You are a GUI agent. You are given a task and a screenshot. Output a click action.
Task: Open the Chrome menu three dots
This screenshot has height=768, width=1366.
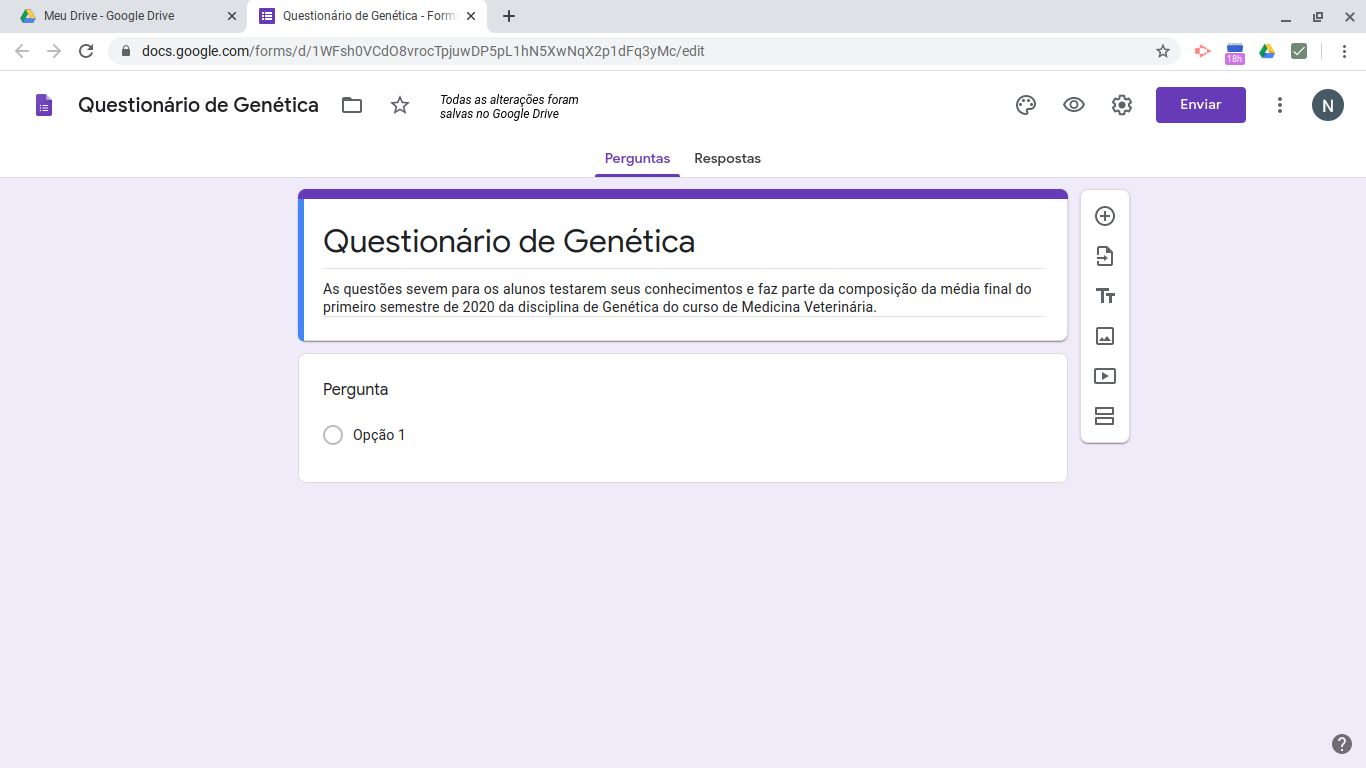1344,51
